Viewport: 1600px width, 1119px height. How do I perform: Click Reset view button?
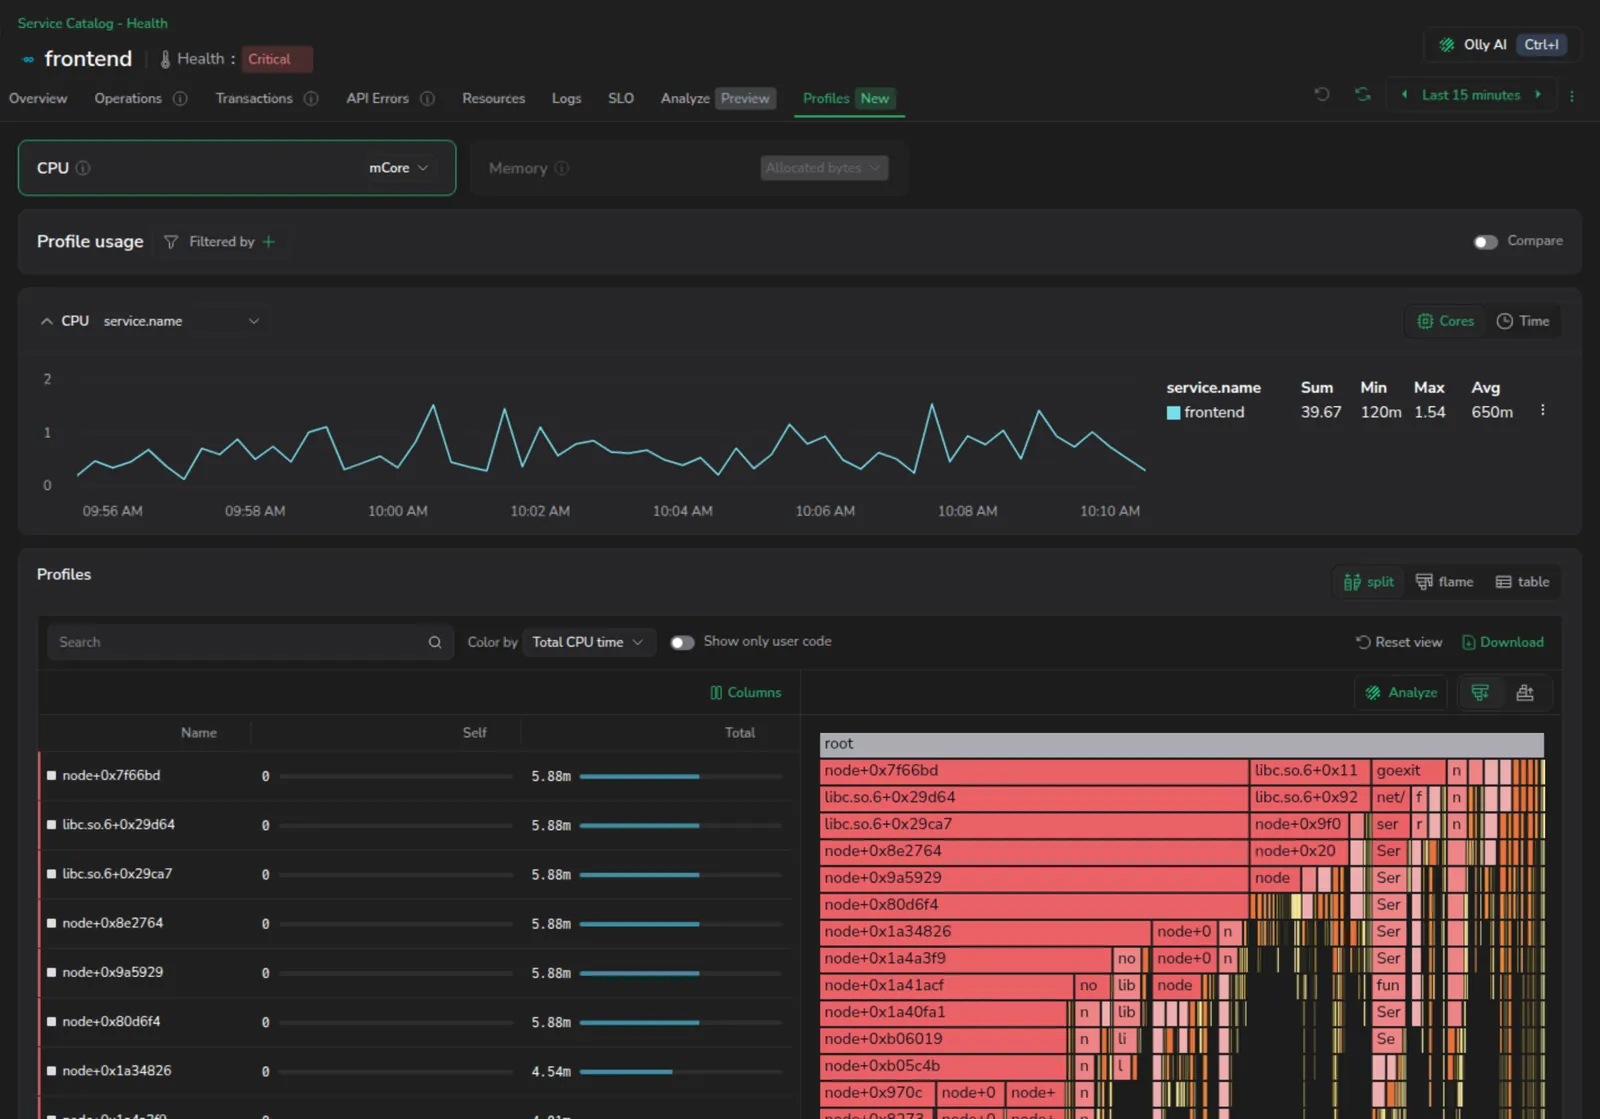point(1399,642)
